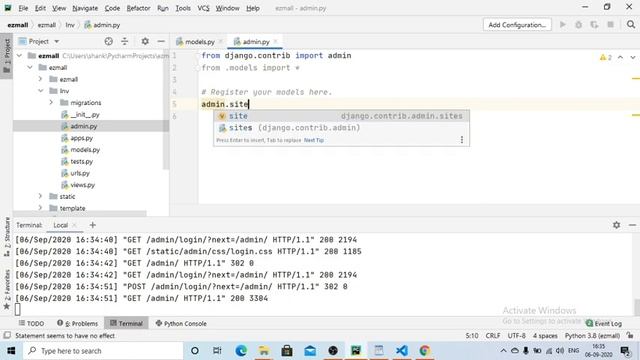Click CRLF line separator in status bar
The width and height of the screenshot is (640, 360).
point(493,336)
